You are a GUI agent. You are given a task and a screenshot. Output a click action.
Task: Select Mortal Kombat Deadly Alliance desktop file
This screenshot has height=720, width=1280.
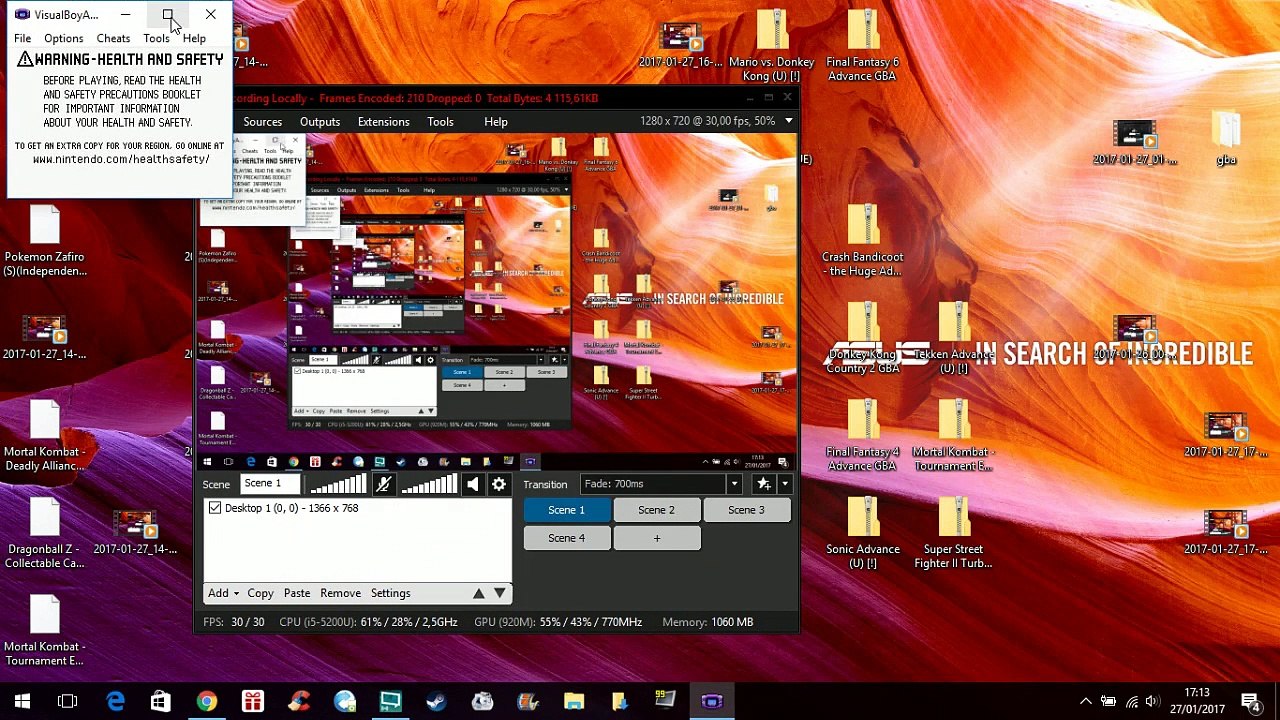point(44,436)
